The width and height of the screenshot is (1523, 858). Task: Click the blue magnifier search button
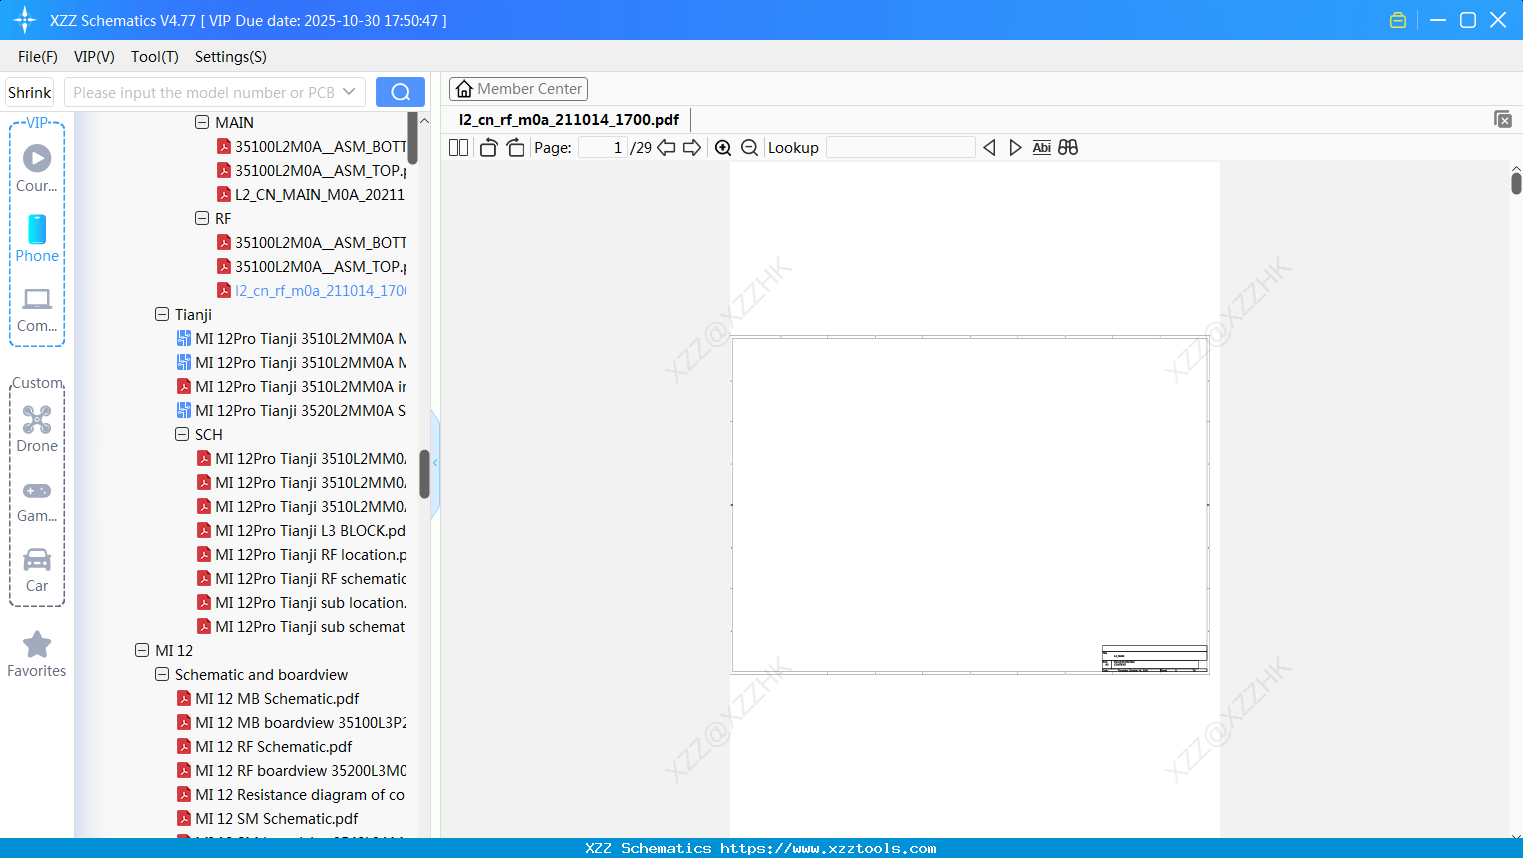tap(400, 92)
